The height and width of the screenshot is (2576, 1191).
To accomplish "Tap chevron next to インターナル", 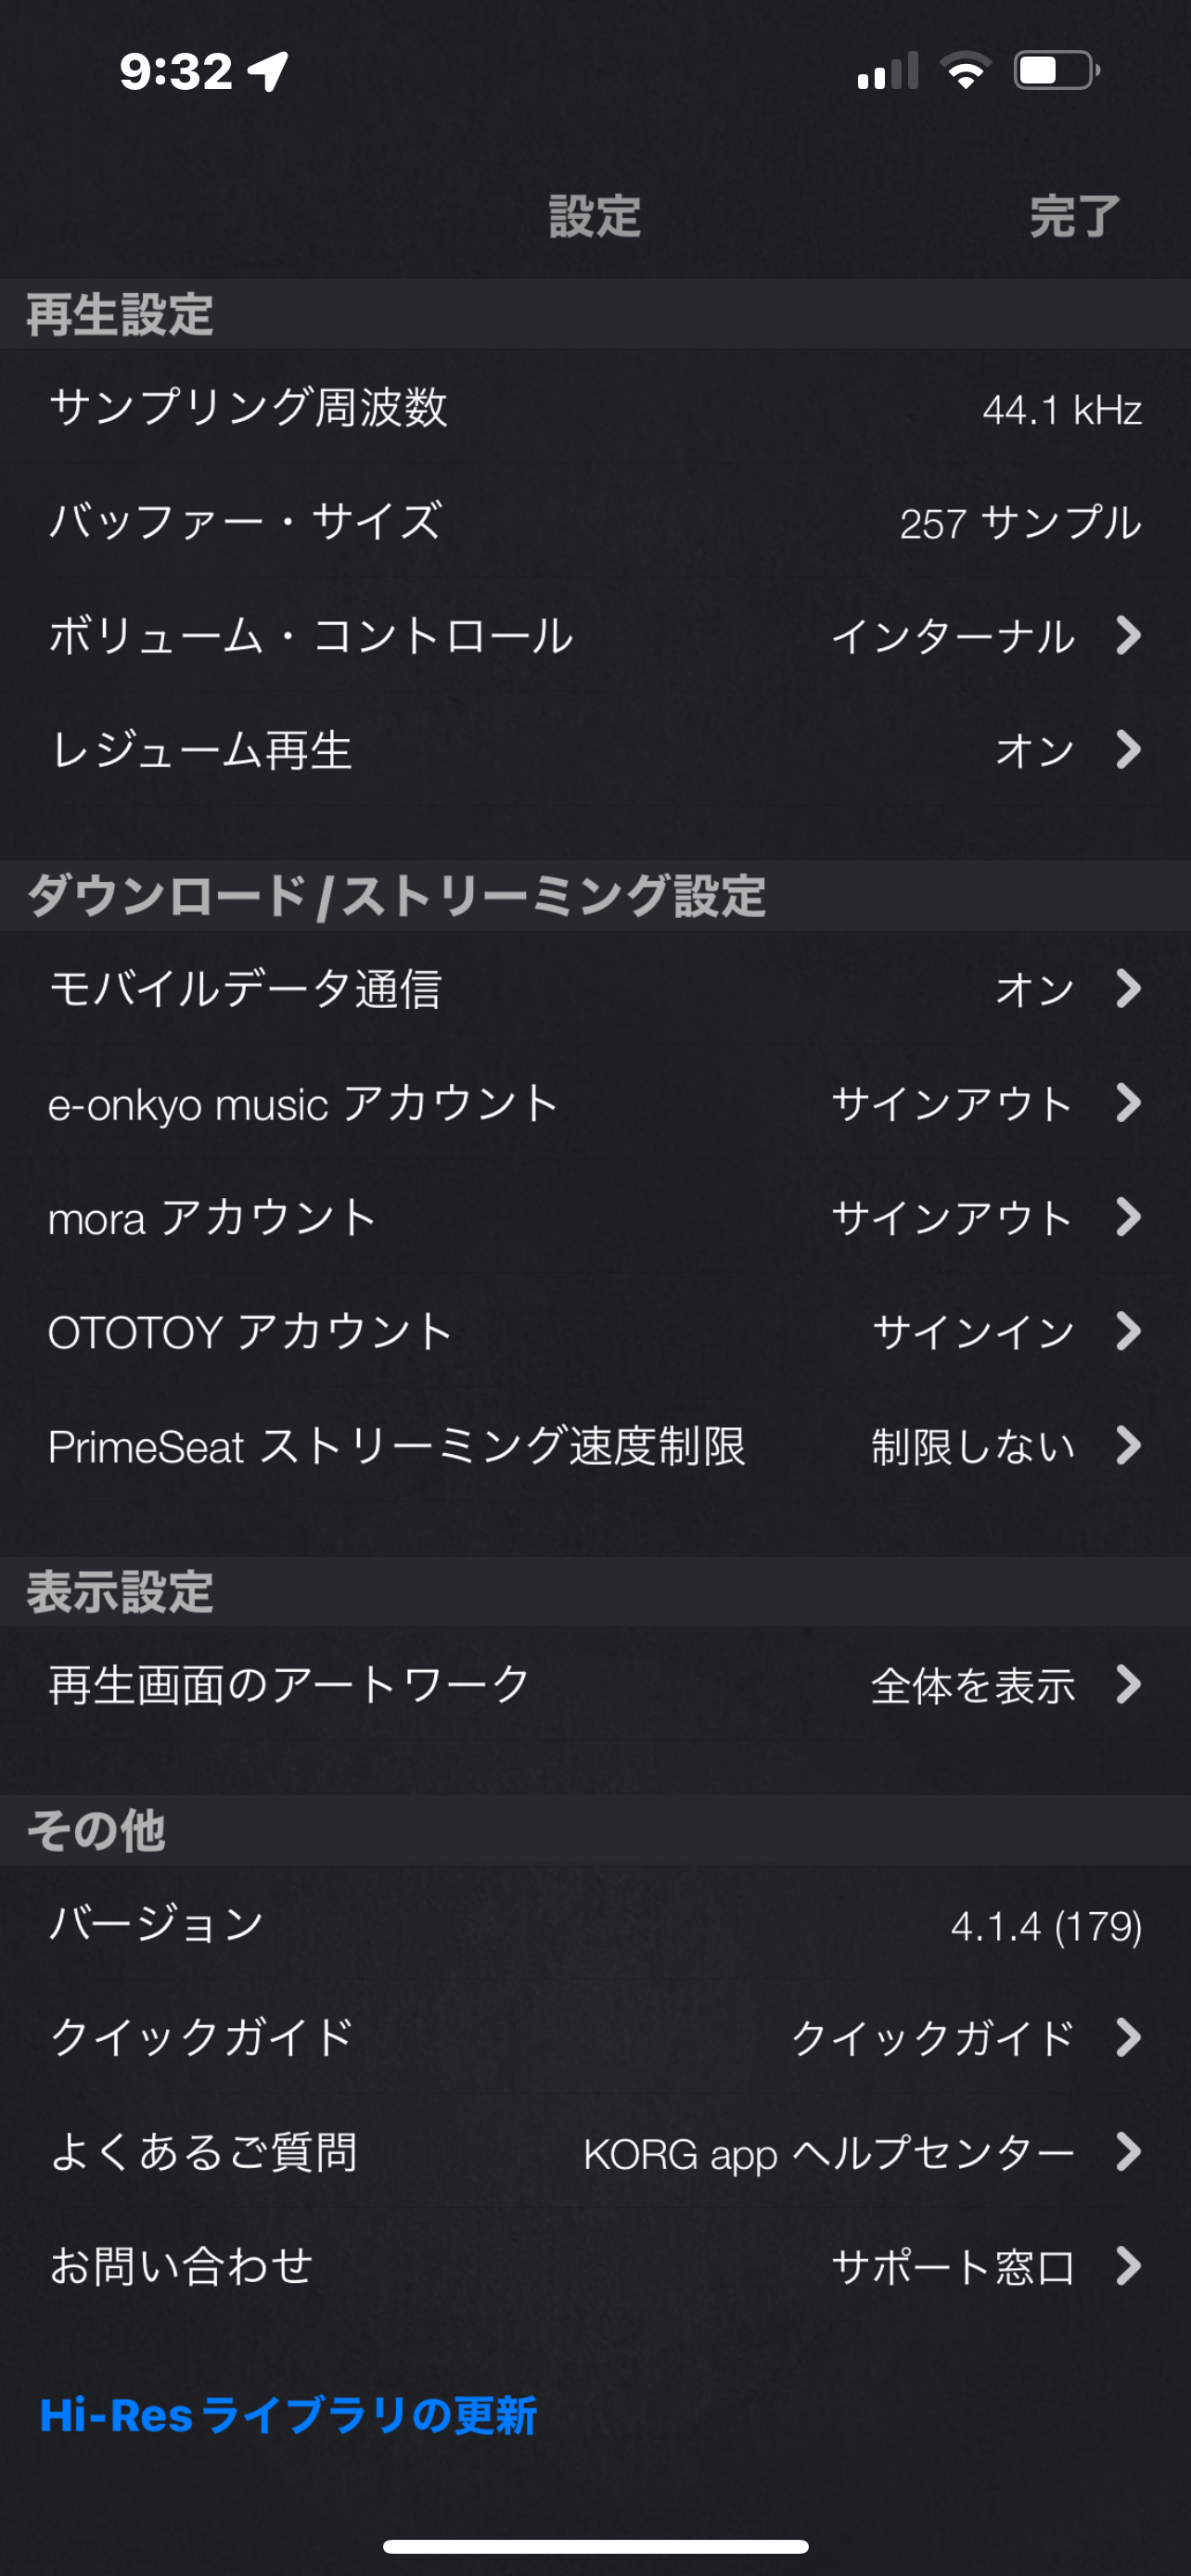I will tap(1128, 636).
